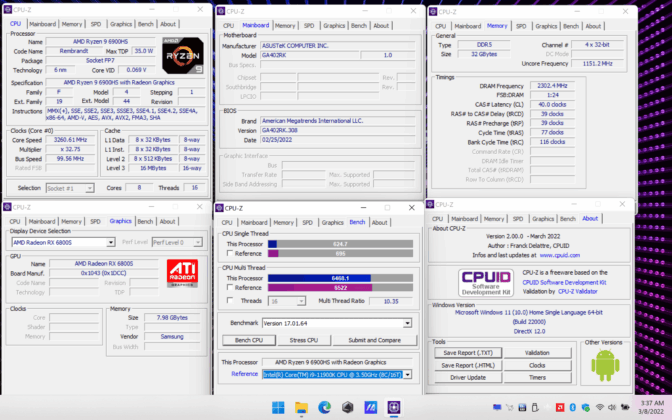
Task: Open the Reference processor i9-11900K dropdown
Action: pyautogui.click(x=337, y=374)
